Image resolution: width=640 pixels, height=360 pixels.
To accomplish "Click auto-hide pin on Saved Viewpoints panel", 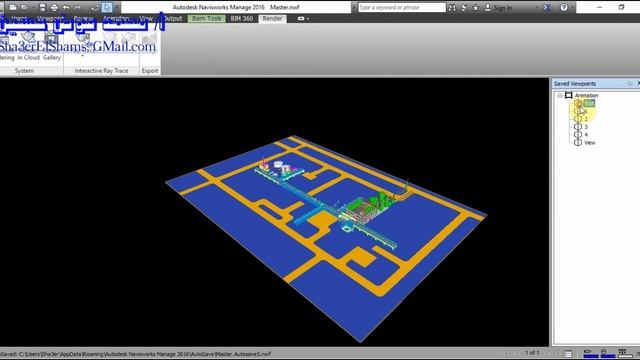I will click(x=630, y=83).
